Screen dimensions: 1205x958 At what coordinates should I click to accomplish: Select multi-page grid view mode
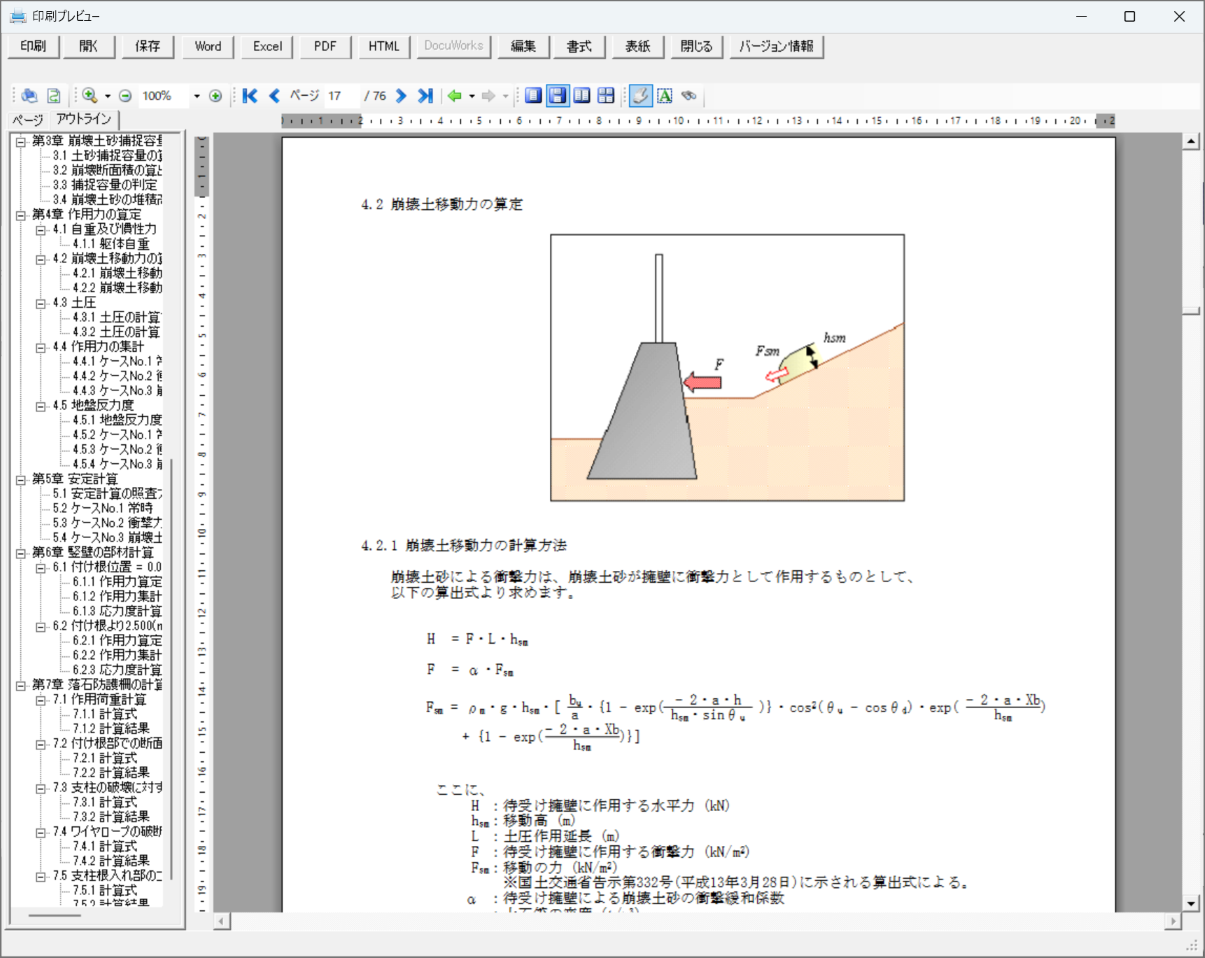[x=605, y=96]
